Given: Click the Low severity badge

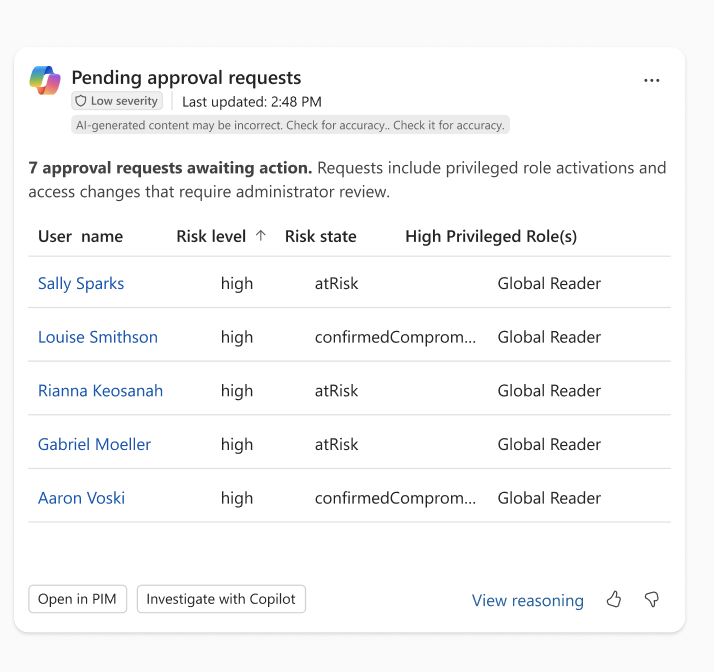Looking at the screenshot, I should point(117,101).
